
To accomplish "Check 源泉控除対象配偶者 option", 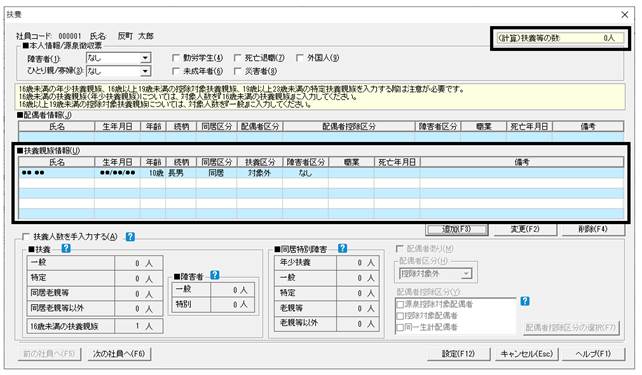I will point(400,305).
